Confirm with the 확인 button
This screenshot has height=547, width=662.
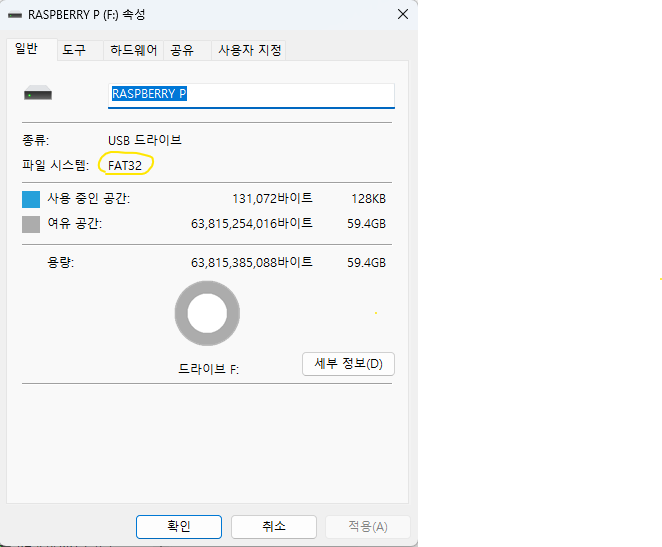pyautogui.click(x=179, y=526)
